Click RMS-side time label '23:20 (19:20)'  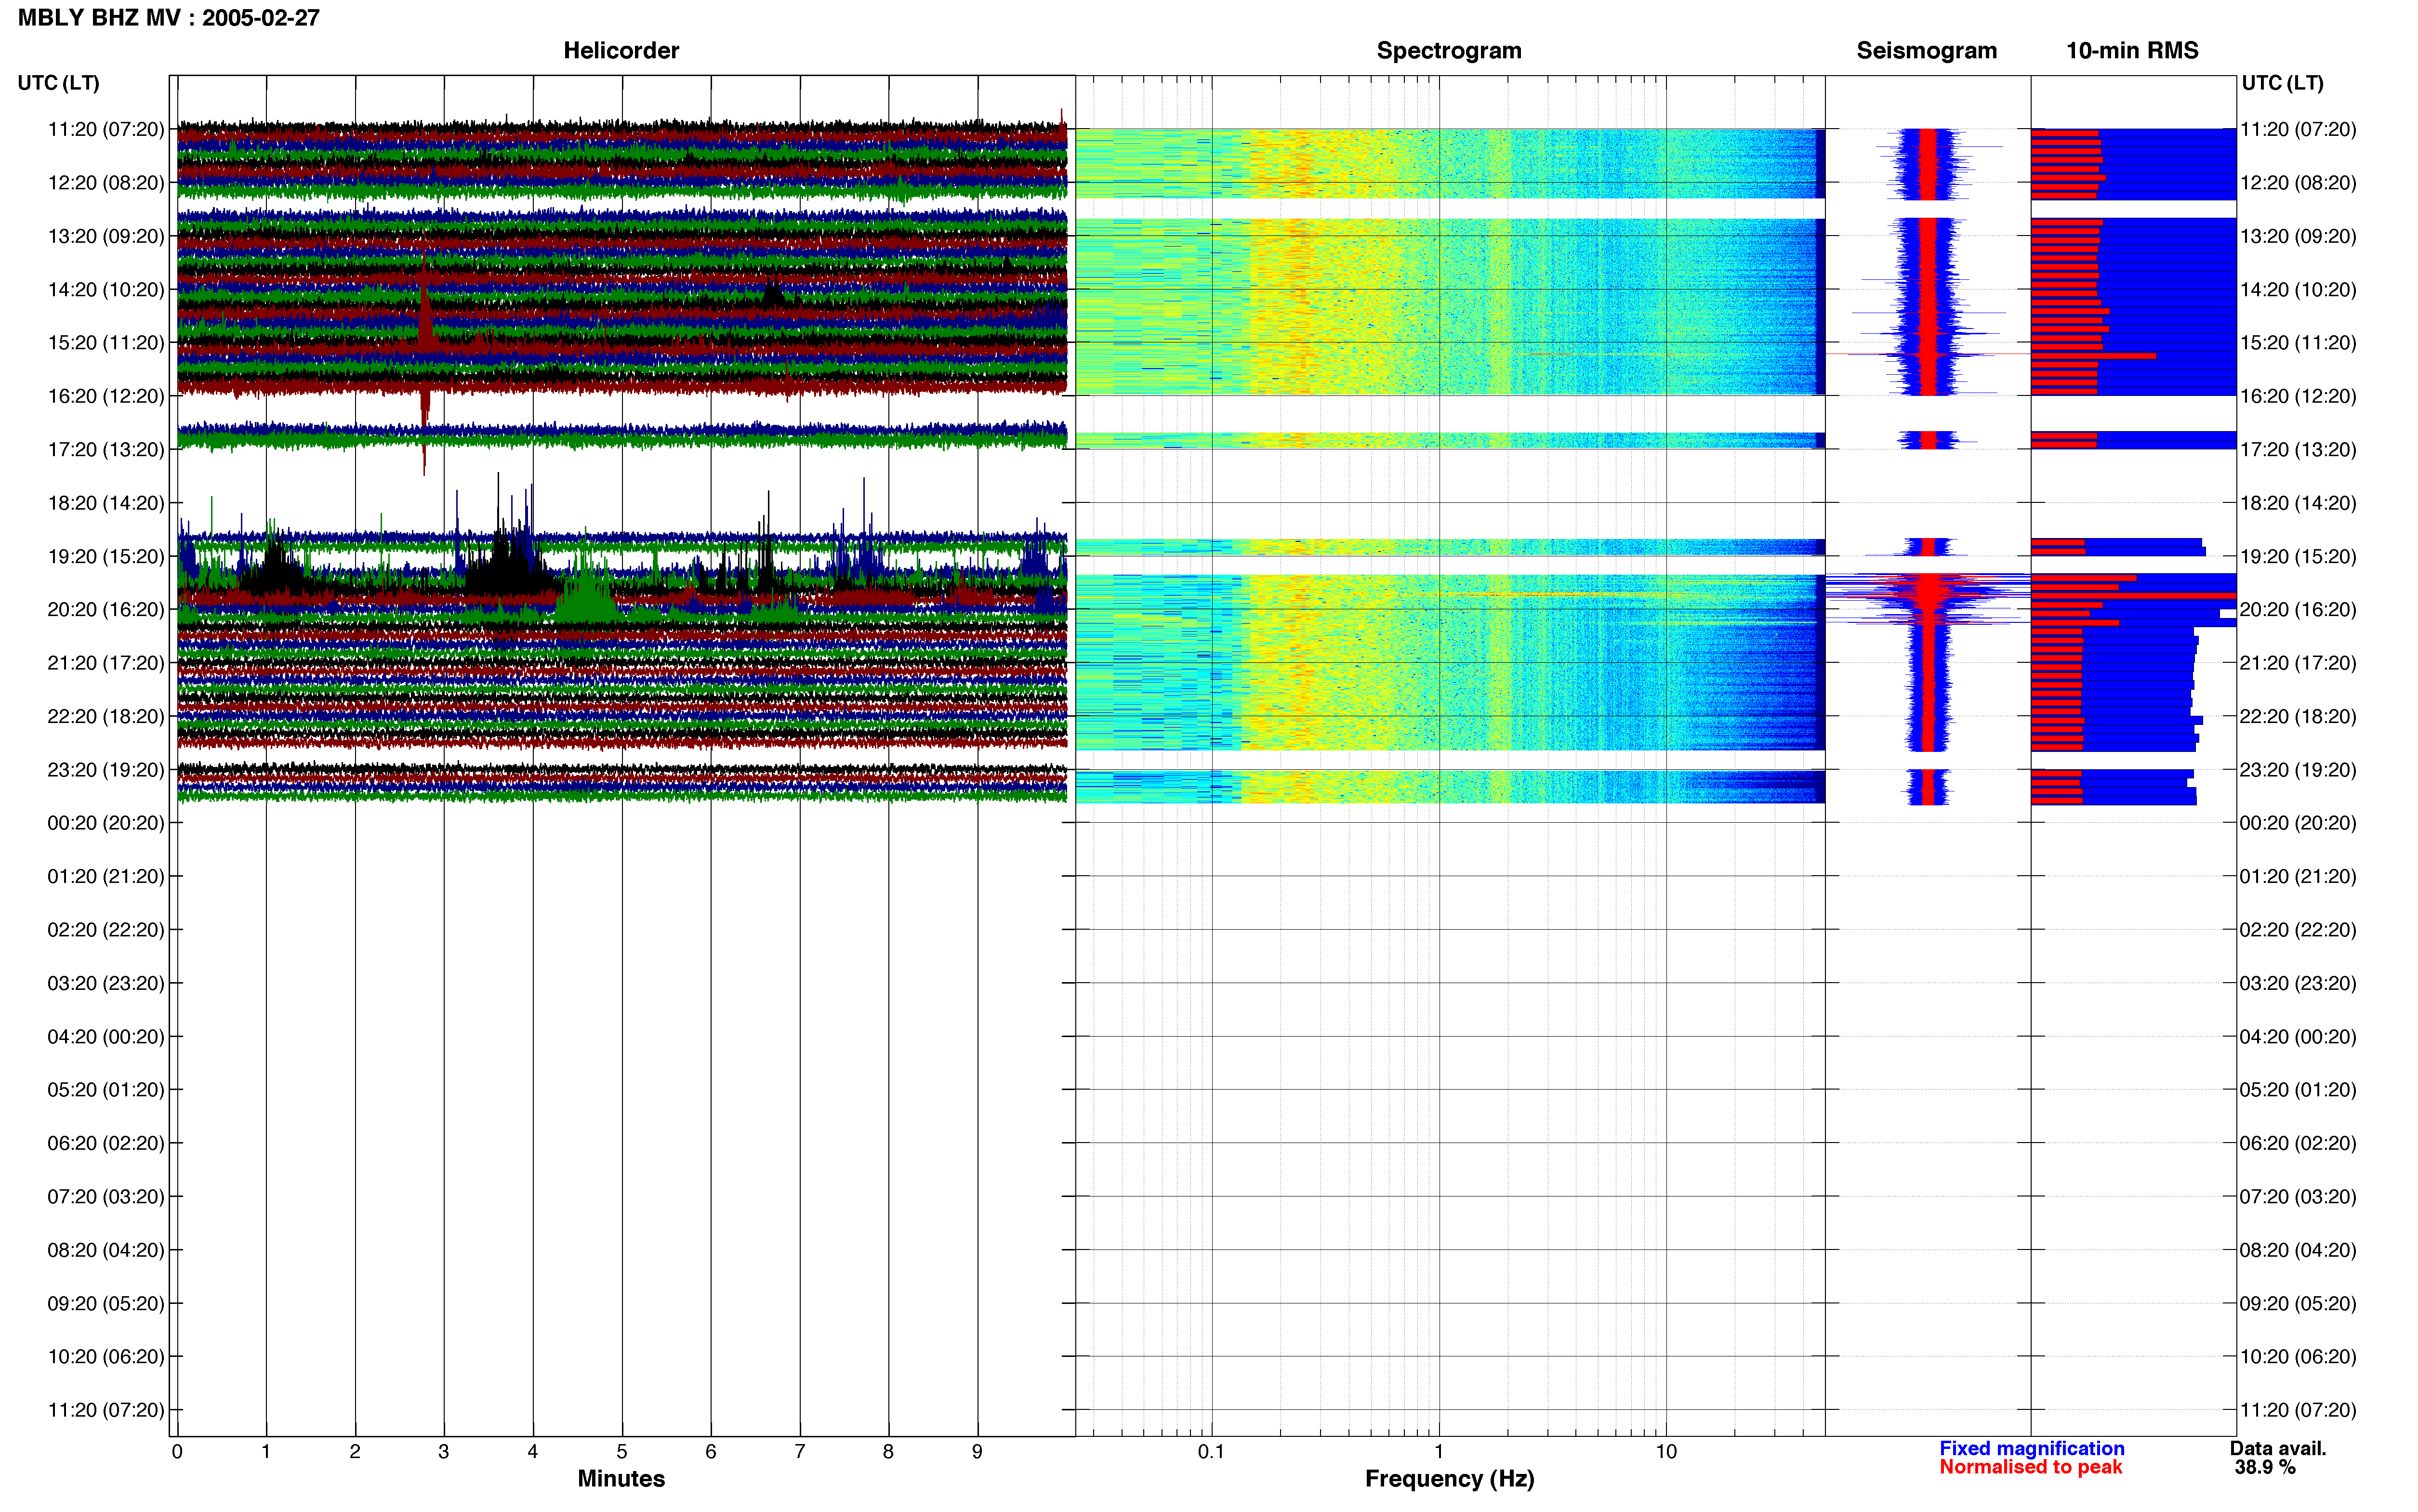[x=2298, y=770]
